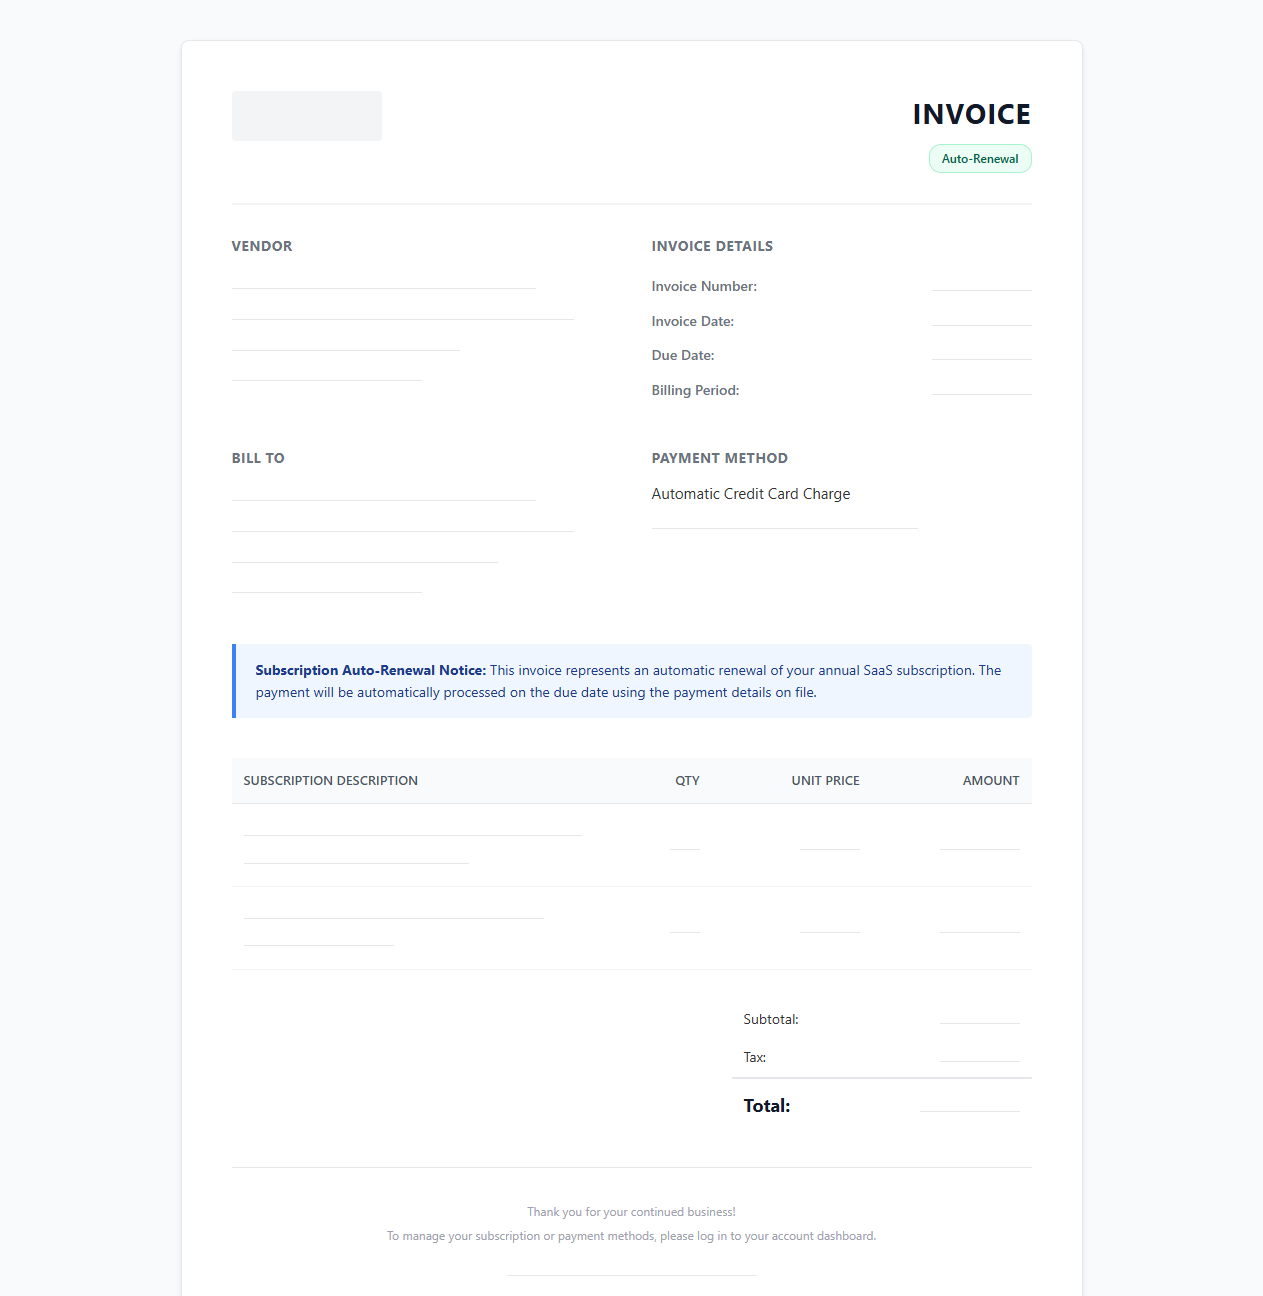Click the 'Due Date:' label
The image size is (1263, 1296).
[683, 355]
